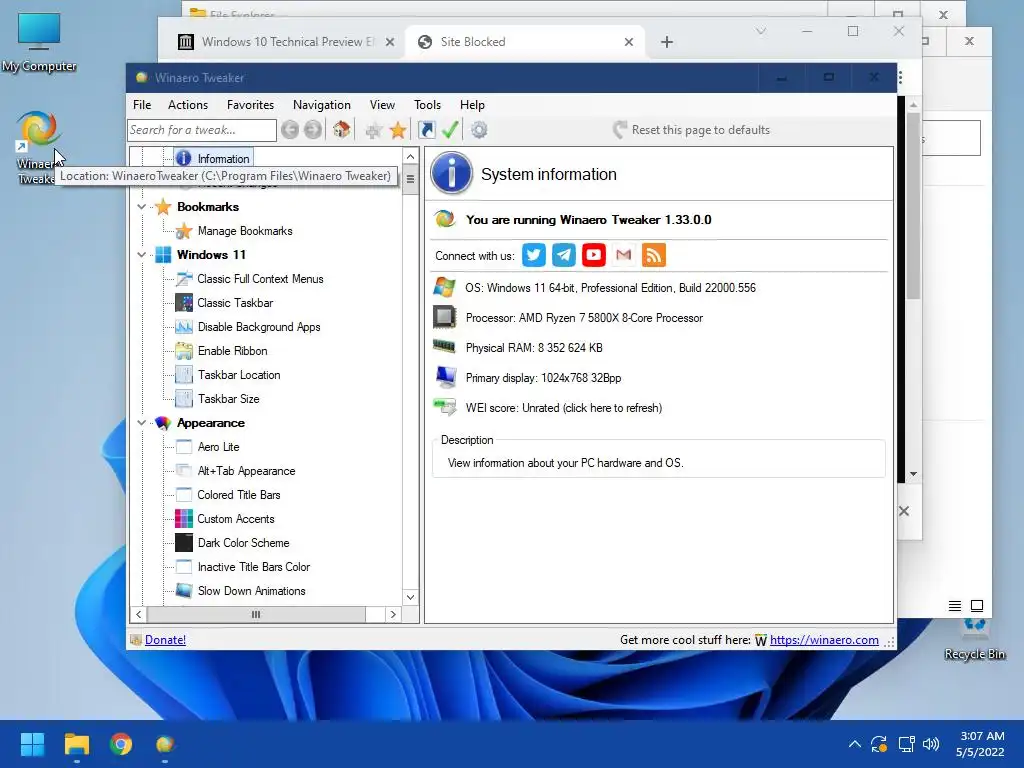1024x768 pixels.
Task: Select Taskbar Size in the tree
Action: (x=229, y=398)
